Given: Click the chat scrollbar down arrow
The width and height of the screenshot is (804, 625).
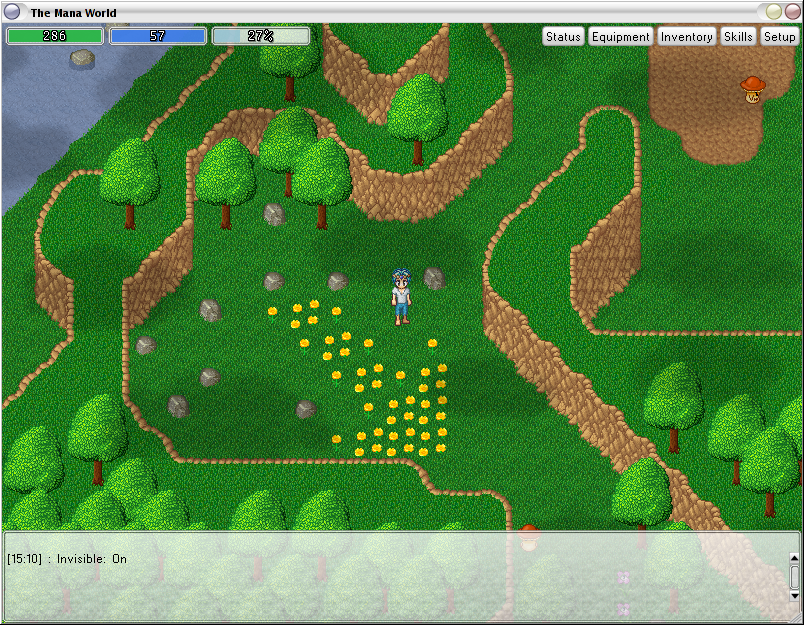Looking at the screenshot, I should (x=794, y=595).
